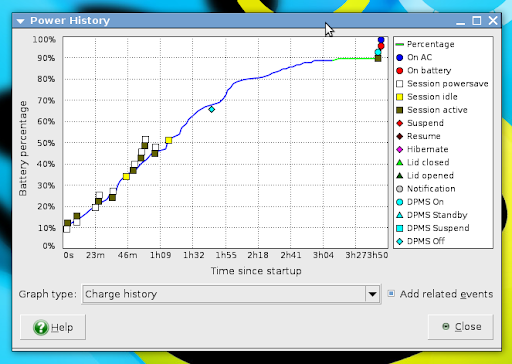Click the Help button

tap(53, 327)
